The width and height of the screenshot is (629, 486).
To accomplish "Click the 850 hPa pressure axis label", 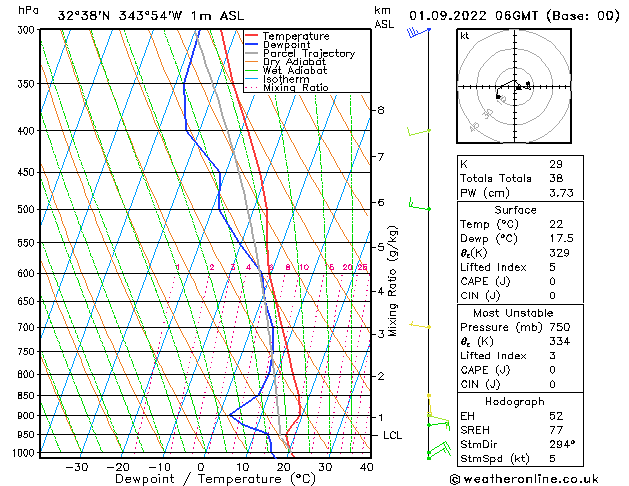I will click(x=26, y=395).
